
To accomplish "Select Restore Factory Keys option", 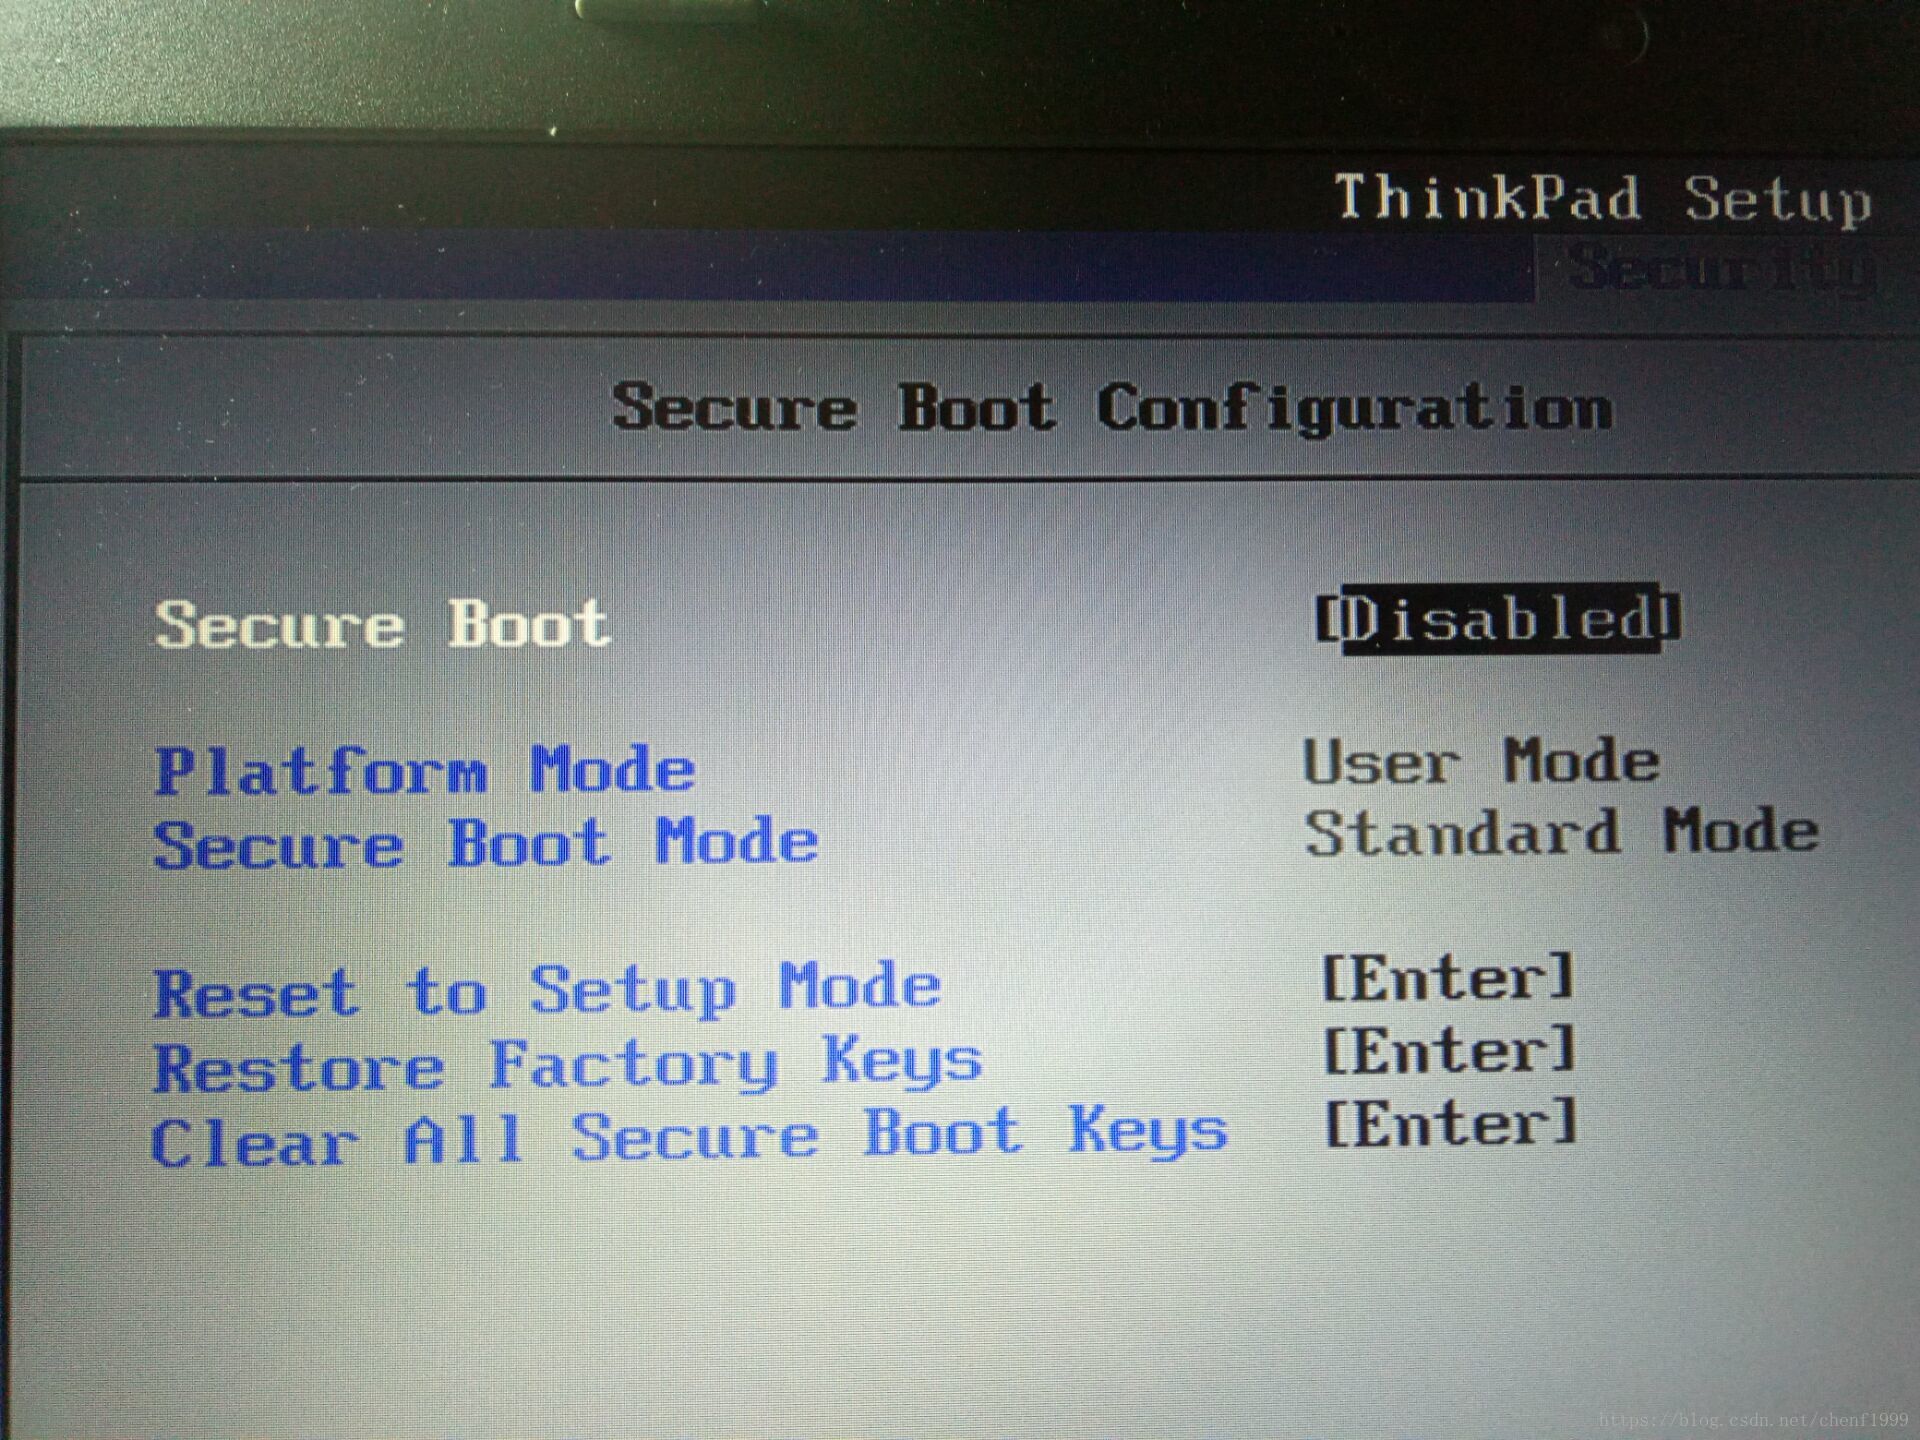I will 568,1064.
